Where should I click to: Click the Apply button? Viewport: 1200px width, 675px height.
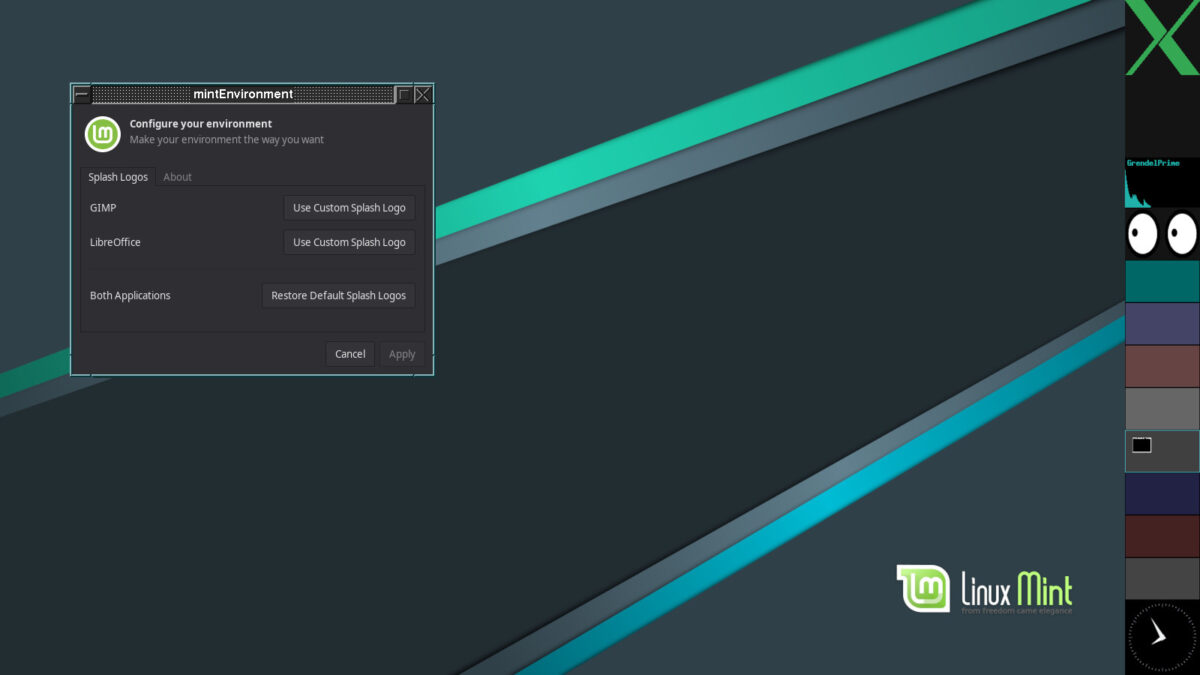click(x=402, y=353)
